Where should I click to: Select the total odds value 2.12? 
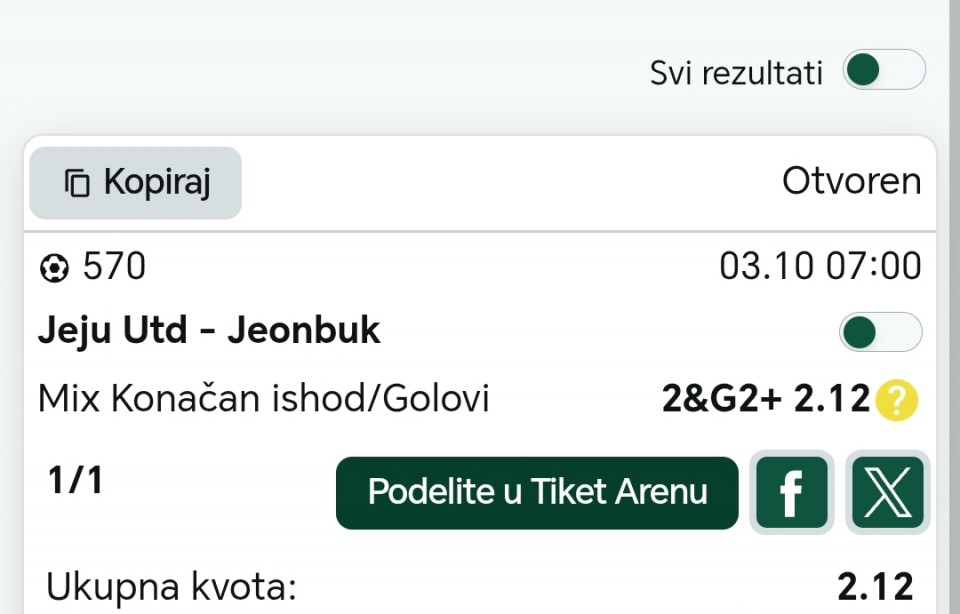point(875,587)
